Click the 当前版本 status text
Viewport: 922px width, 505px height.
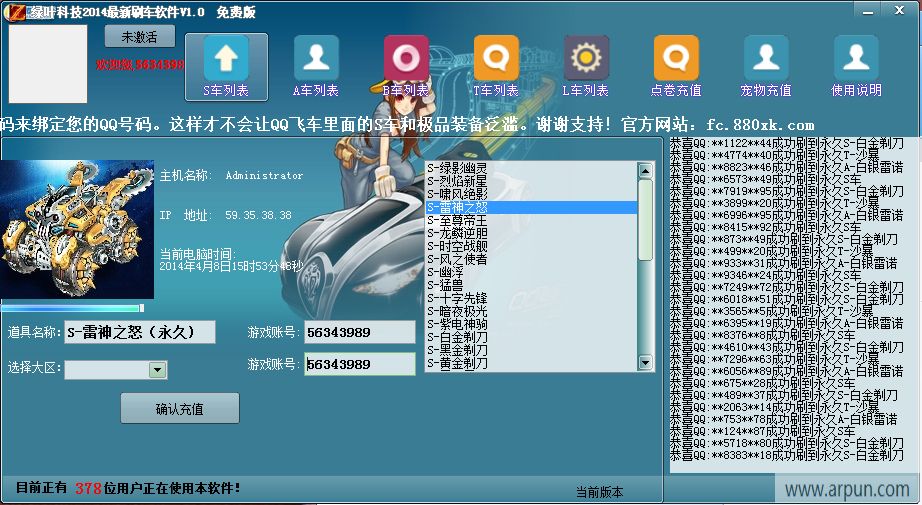[x=599, y=492]
